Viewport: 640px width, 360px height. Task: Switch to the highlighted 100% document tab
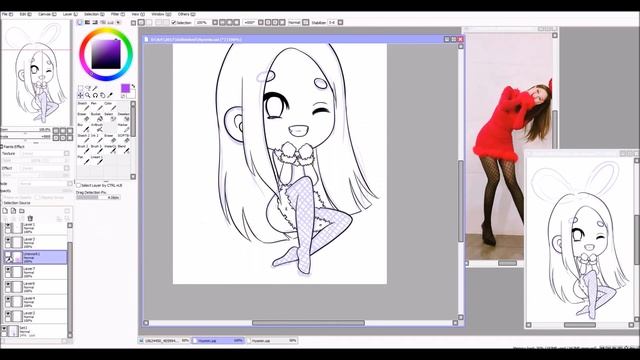click(x=218, y=340)
